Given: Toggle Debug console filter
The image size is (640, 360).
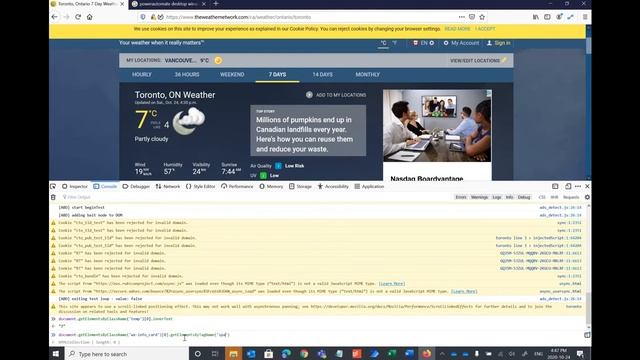Looking at the screenshot, I should [524, 197].
